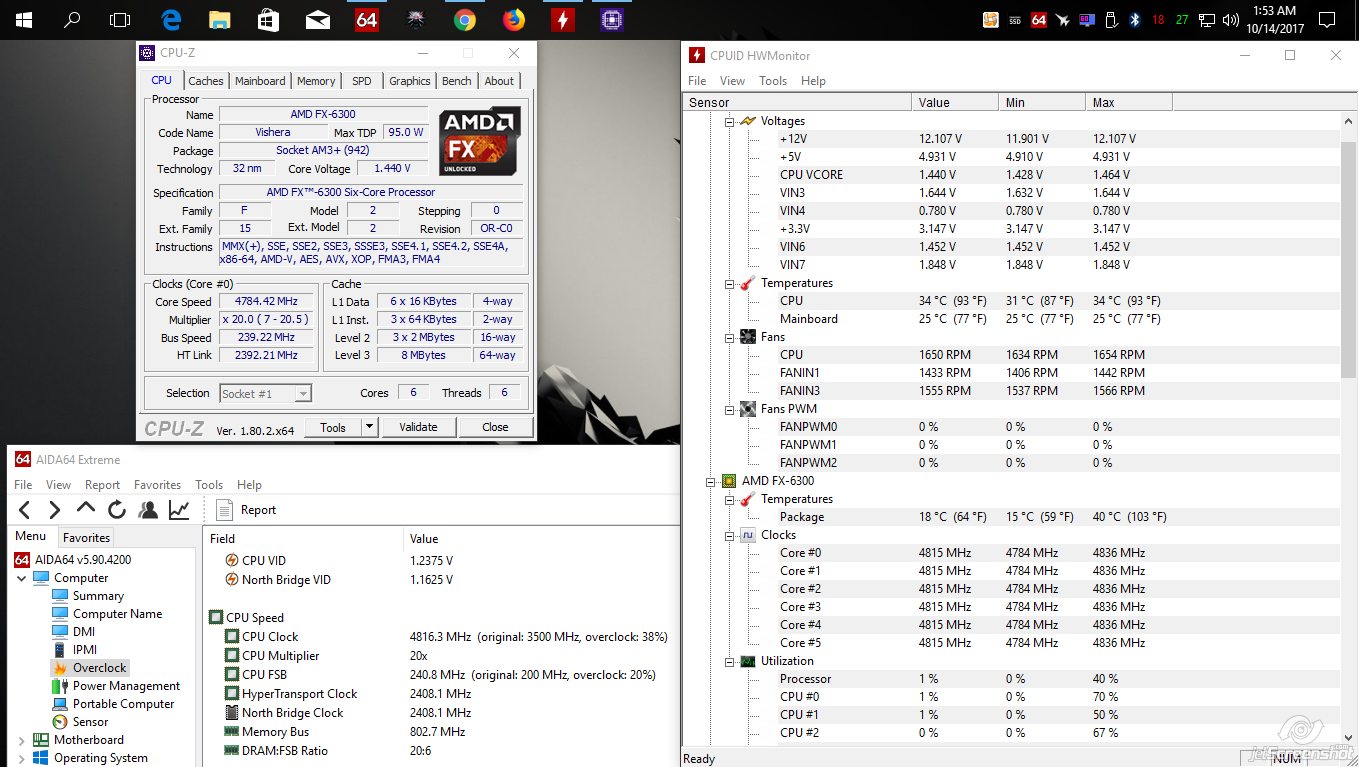
Task: Open HWMonitor File menu
Action: pos(697,81)
